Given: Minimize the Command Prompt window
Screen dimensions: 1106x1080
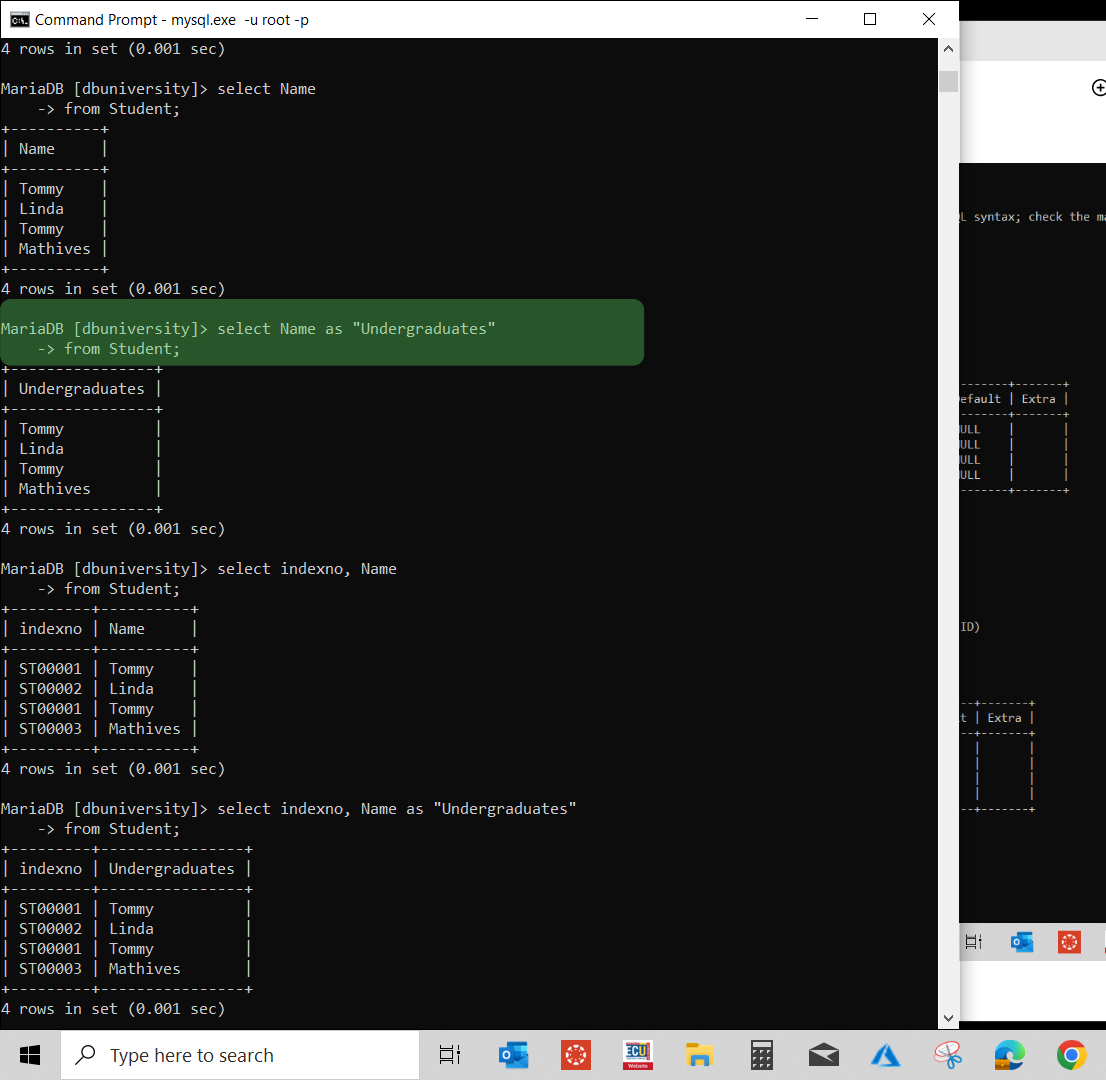Looking at the screenshot, I should click(x=811, y=18).
